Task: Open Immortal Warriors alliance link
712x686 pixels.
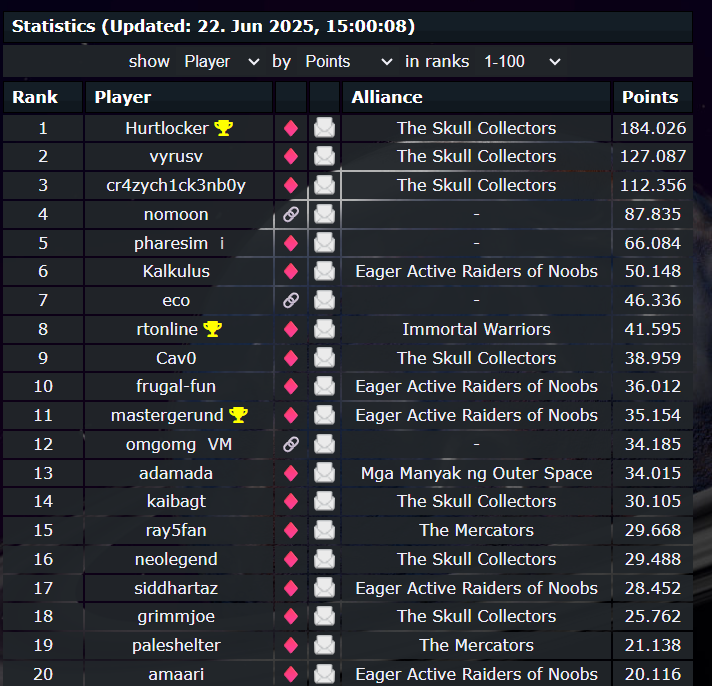Action: coord(476,329)
